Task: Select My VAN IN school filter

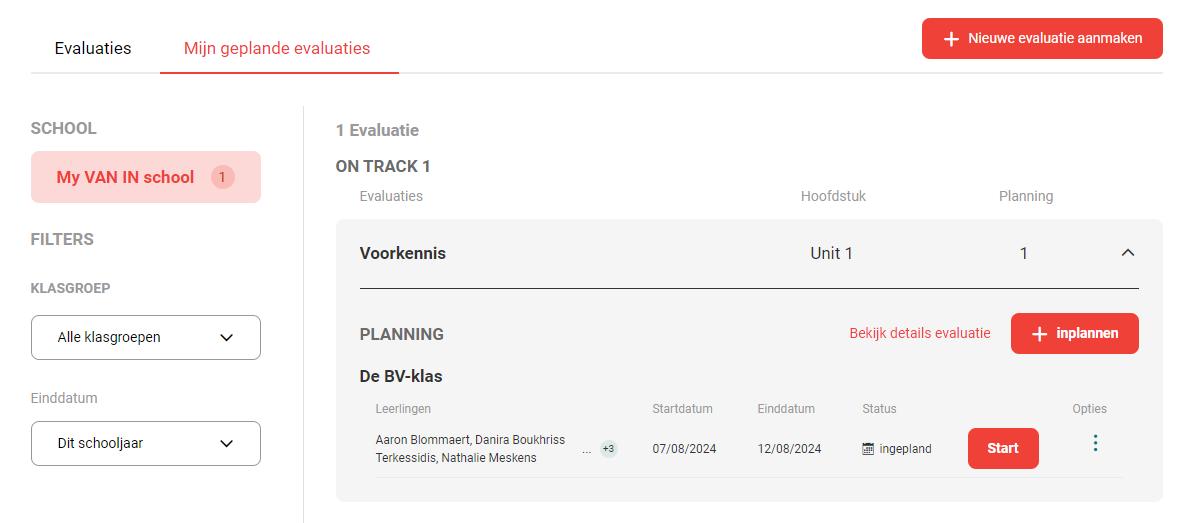Action: (x=146, y=177)
